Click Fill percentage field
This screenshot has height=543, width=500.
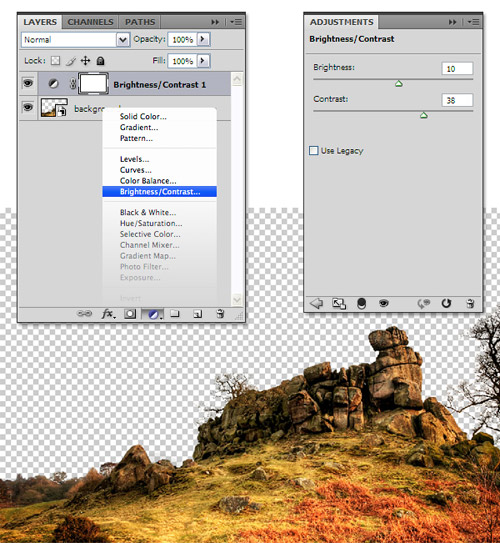[x=182, y=61]
